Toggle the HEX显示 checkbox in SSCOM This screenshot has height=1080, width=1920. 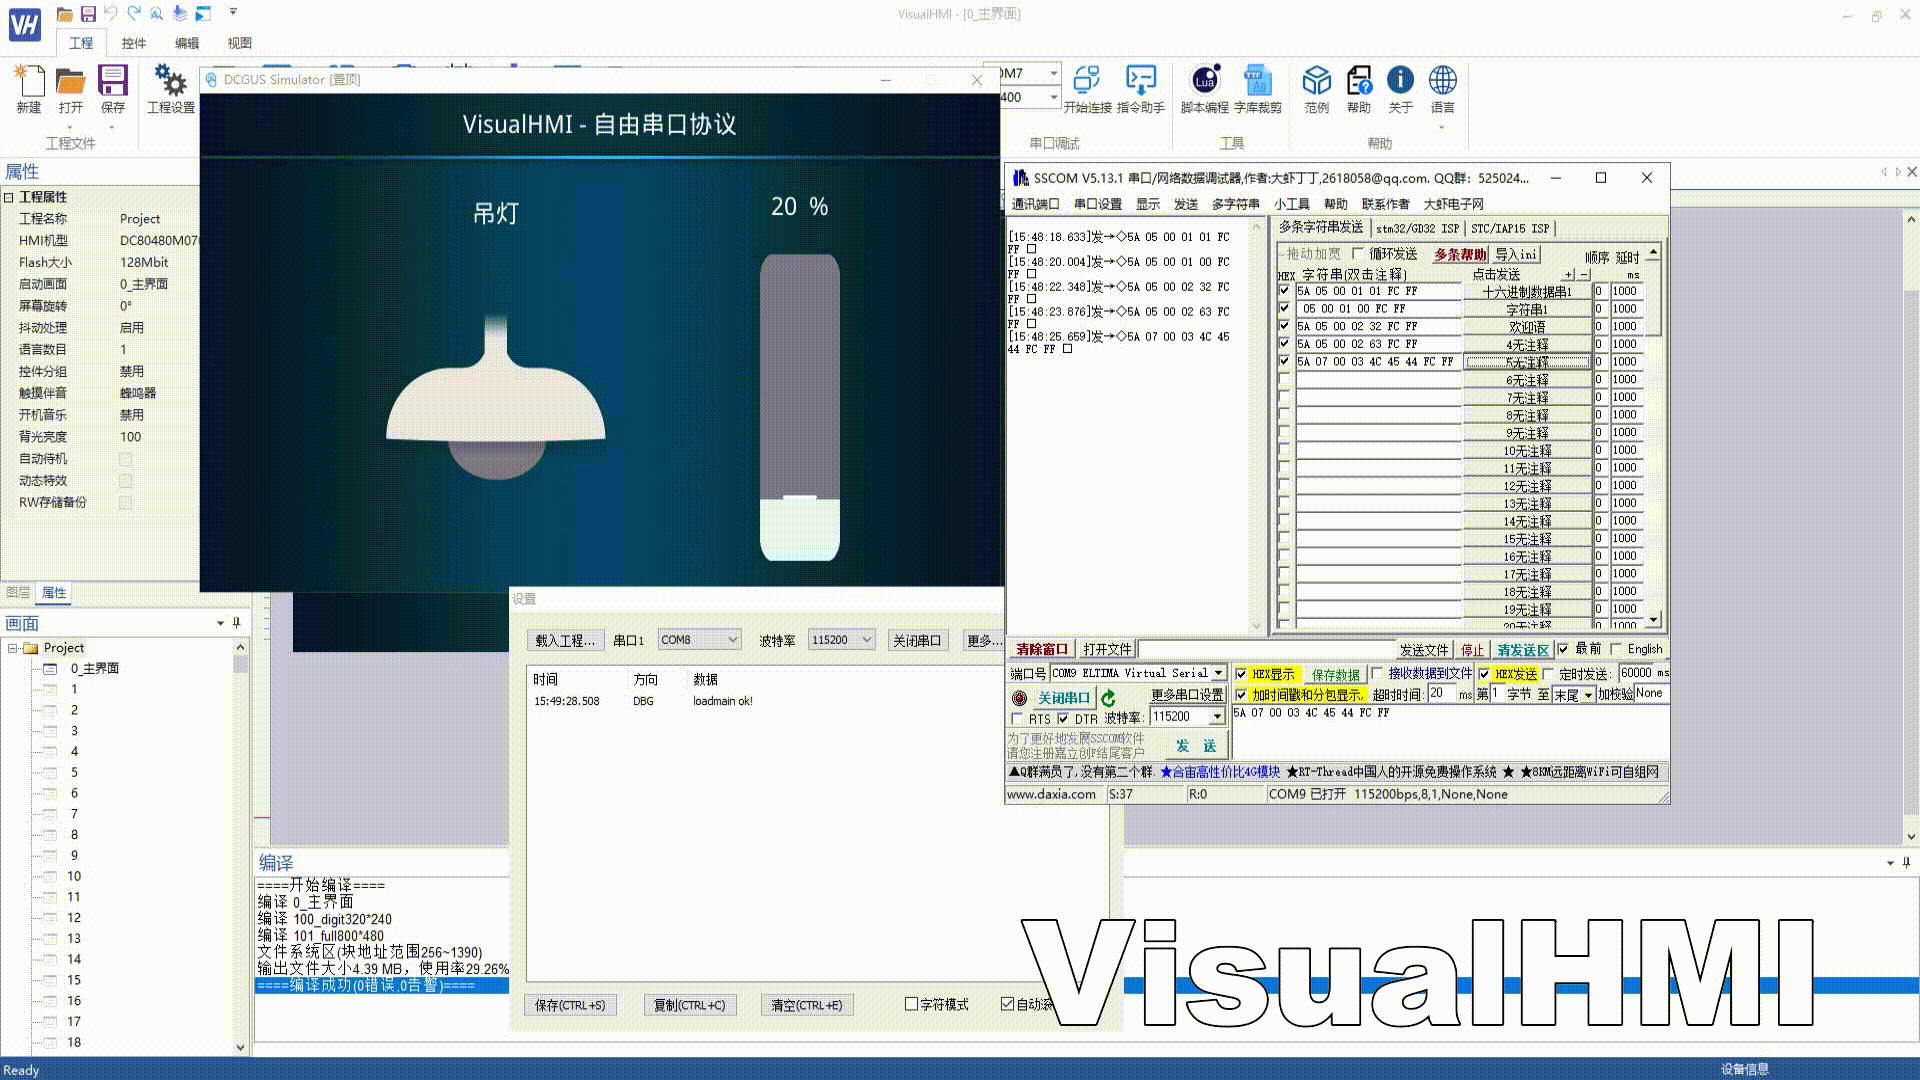[1241, 674]
